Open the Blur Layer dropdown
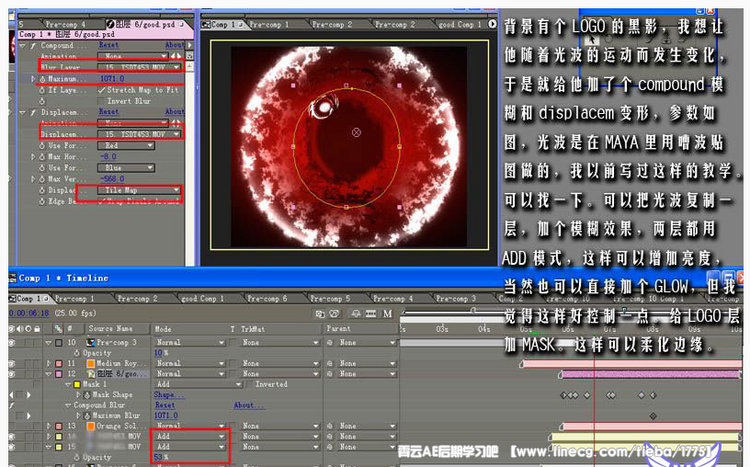Screen dimensions: 750x467 [139, 67]
